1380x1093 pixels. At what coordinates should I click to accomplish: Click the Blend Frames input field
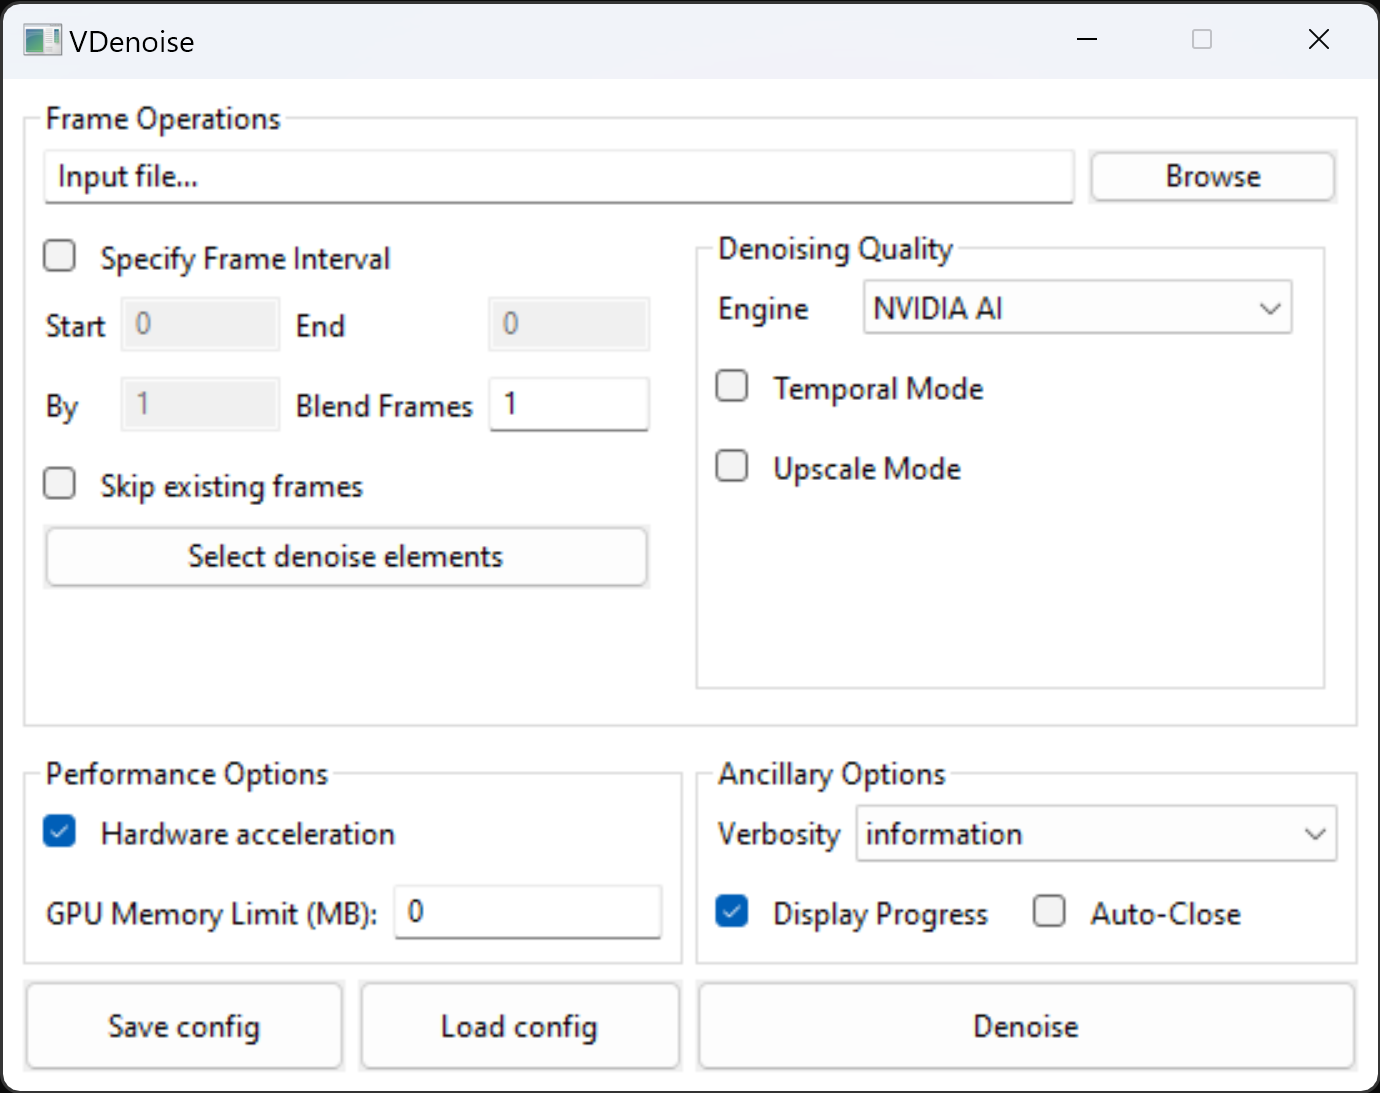pyautogui.click(x=568, y=404)
